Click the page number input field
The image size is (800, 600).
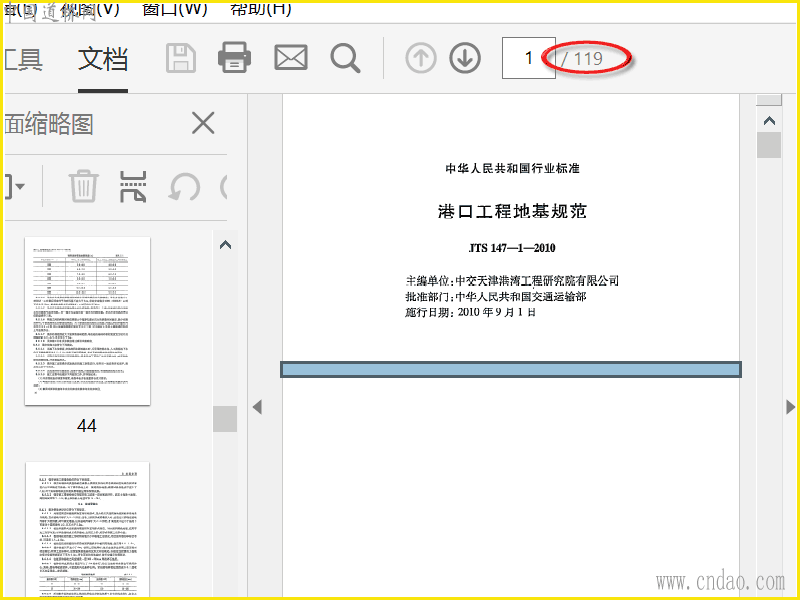pyautogui.click(x=529, y=58)
